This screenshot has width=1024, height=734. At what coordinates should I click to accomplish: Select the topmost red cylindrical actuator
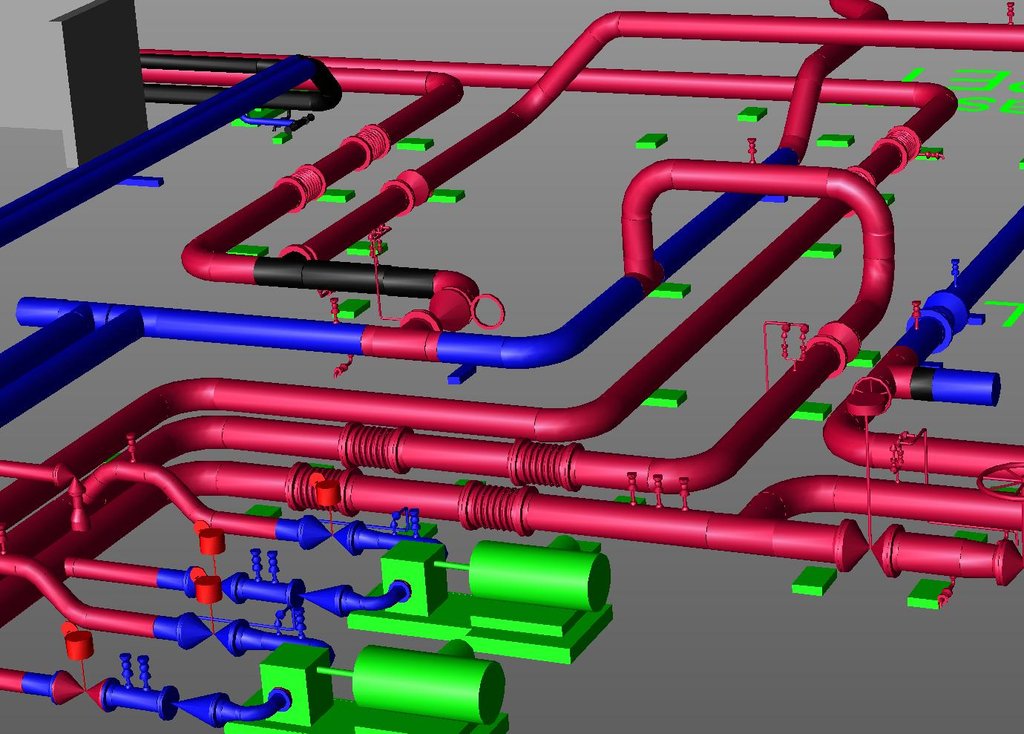tap(326, 492)
